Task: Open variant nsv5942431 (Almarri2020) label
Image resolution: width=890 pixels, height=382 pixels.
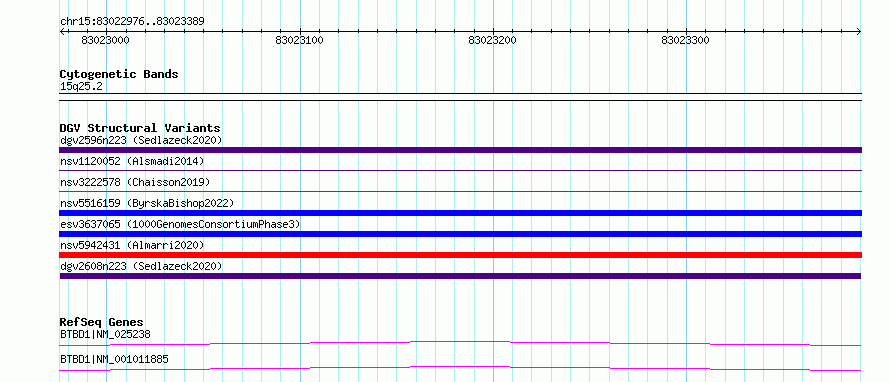Action: (132, 245)
